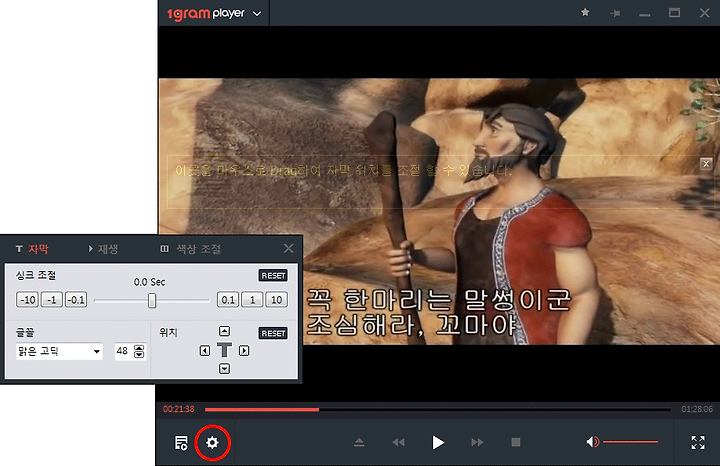Viewport: 720px width, 466px height.
Task: Move subtitle position left
Action: (x=205, y=351)
